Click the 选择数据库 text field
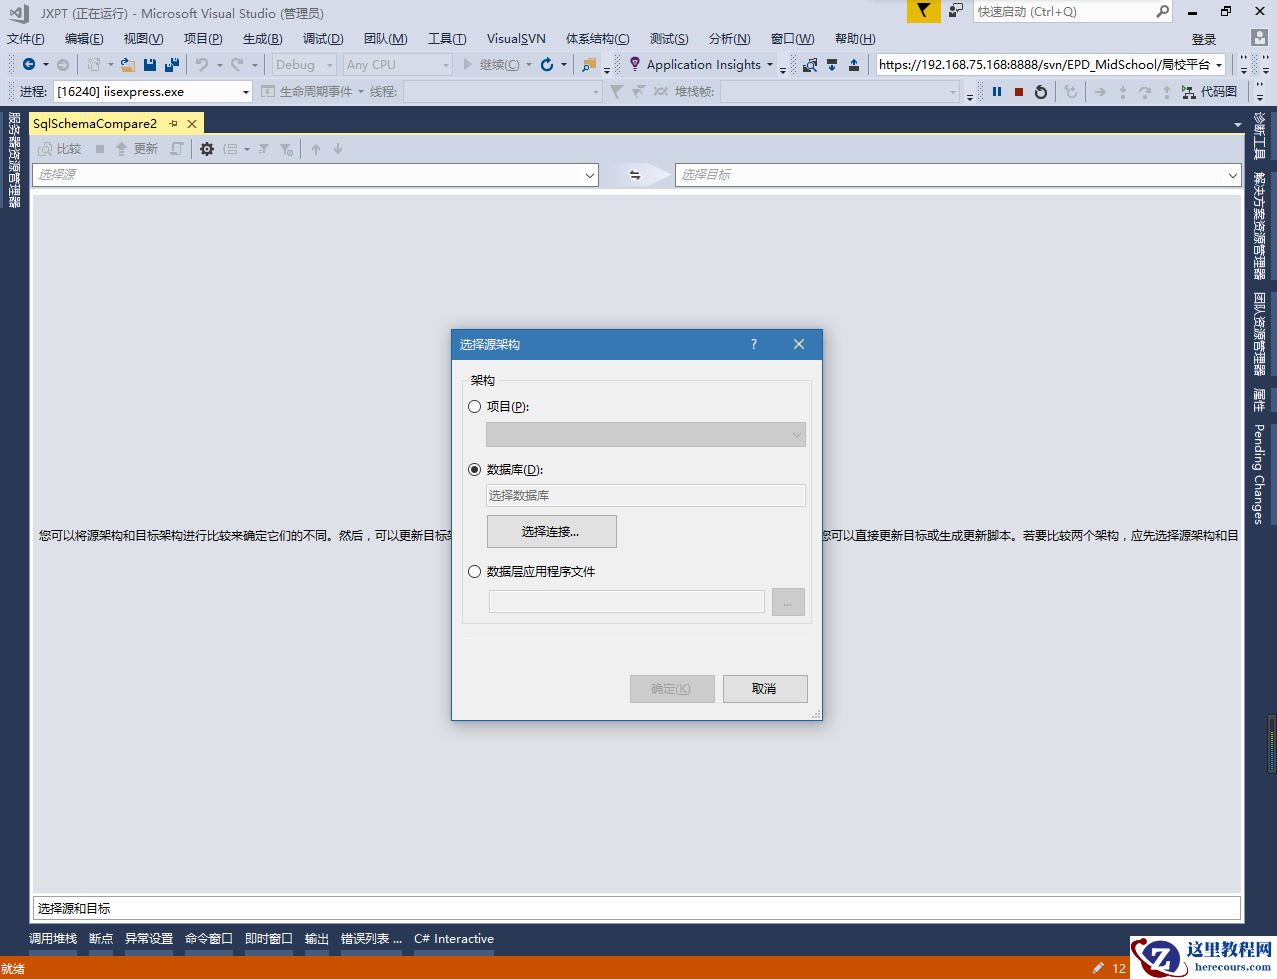Image resolution: width=1277 pixels, height=979 pixels. point(646,495)
